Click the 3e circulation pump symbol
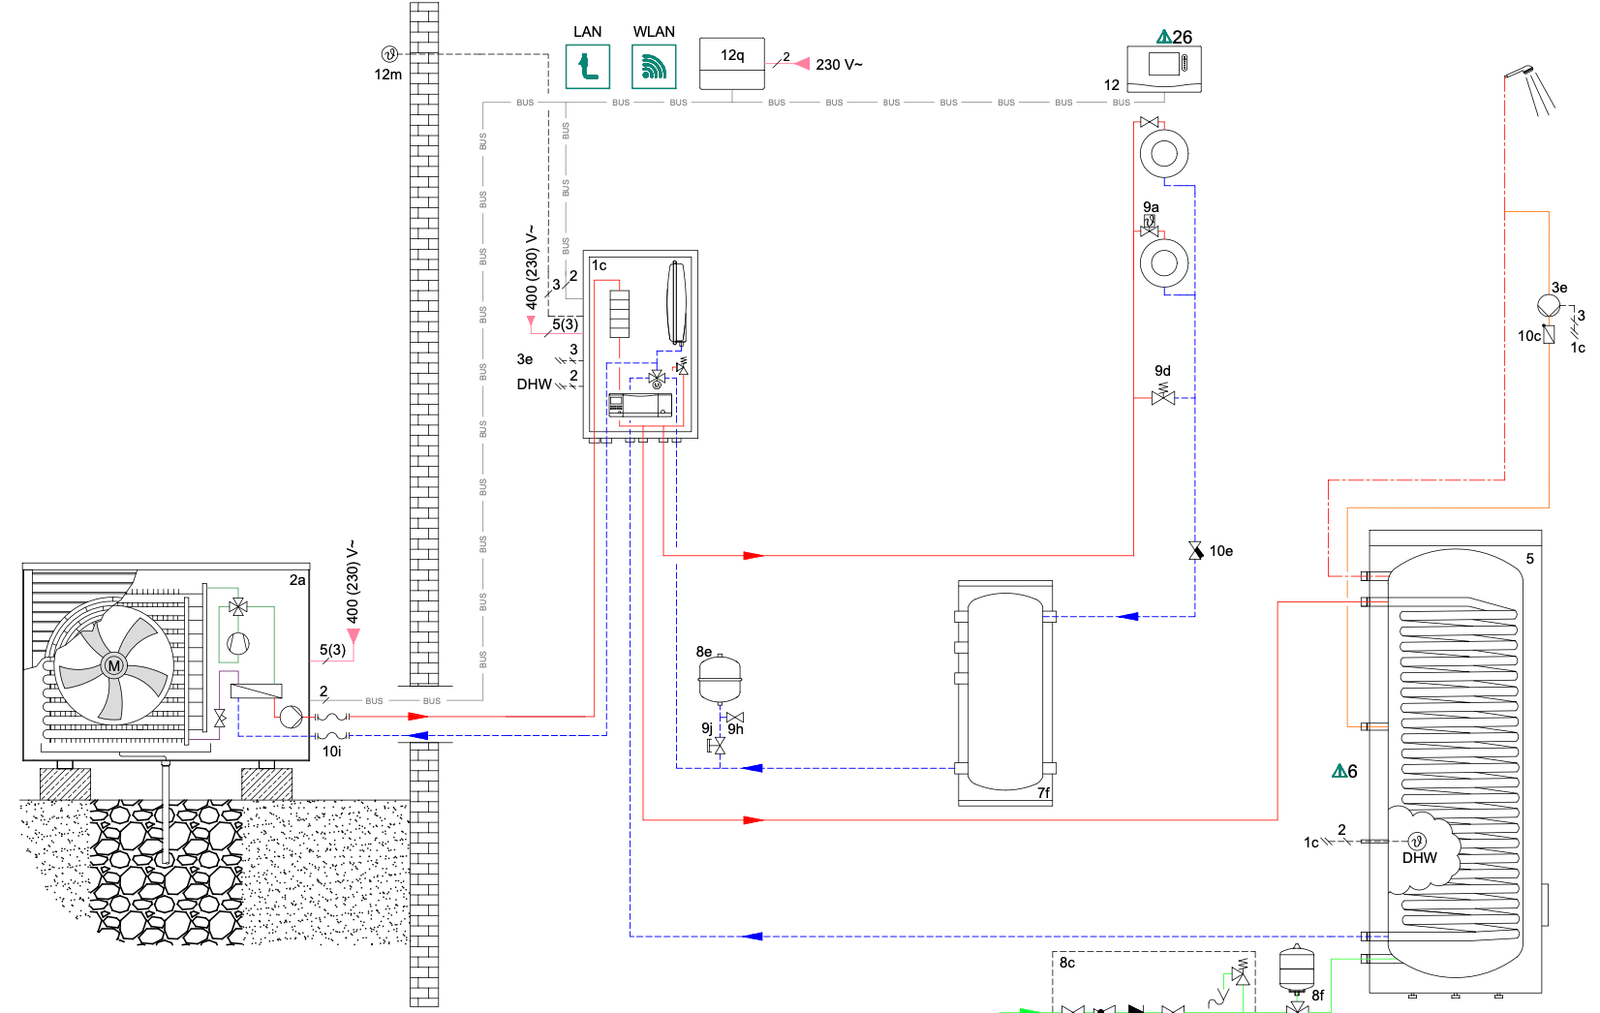The height and width of the screenshot is (1013, 1600). tap(1548, 305)
